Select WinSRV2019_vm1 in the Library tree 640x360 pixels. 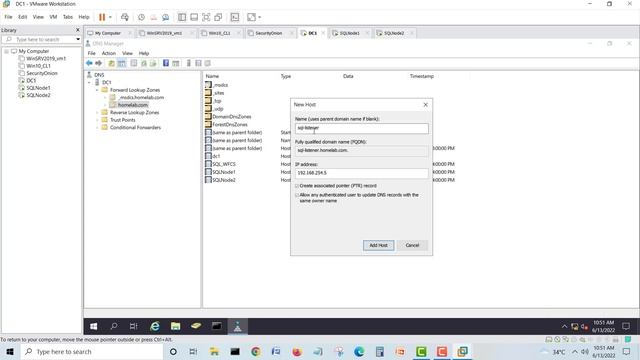46,58
